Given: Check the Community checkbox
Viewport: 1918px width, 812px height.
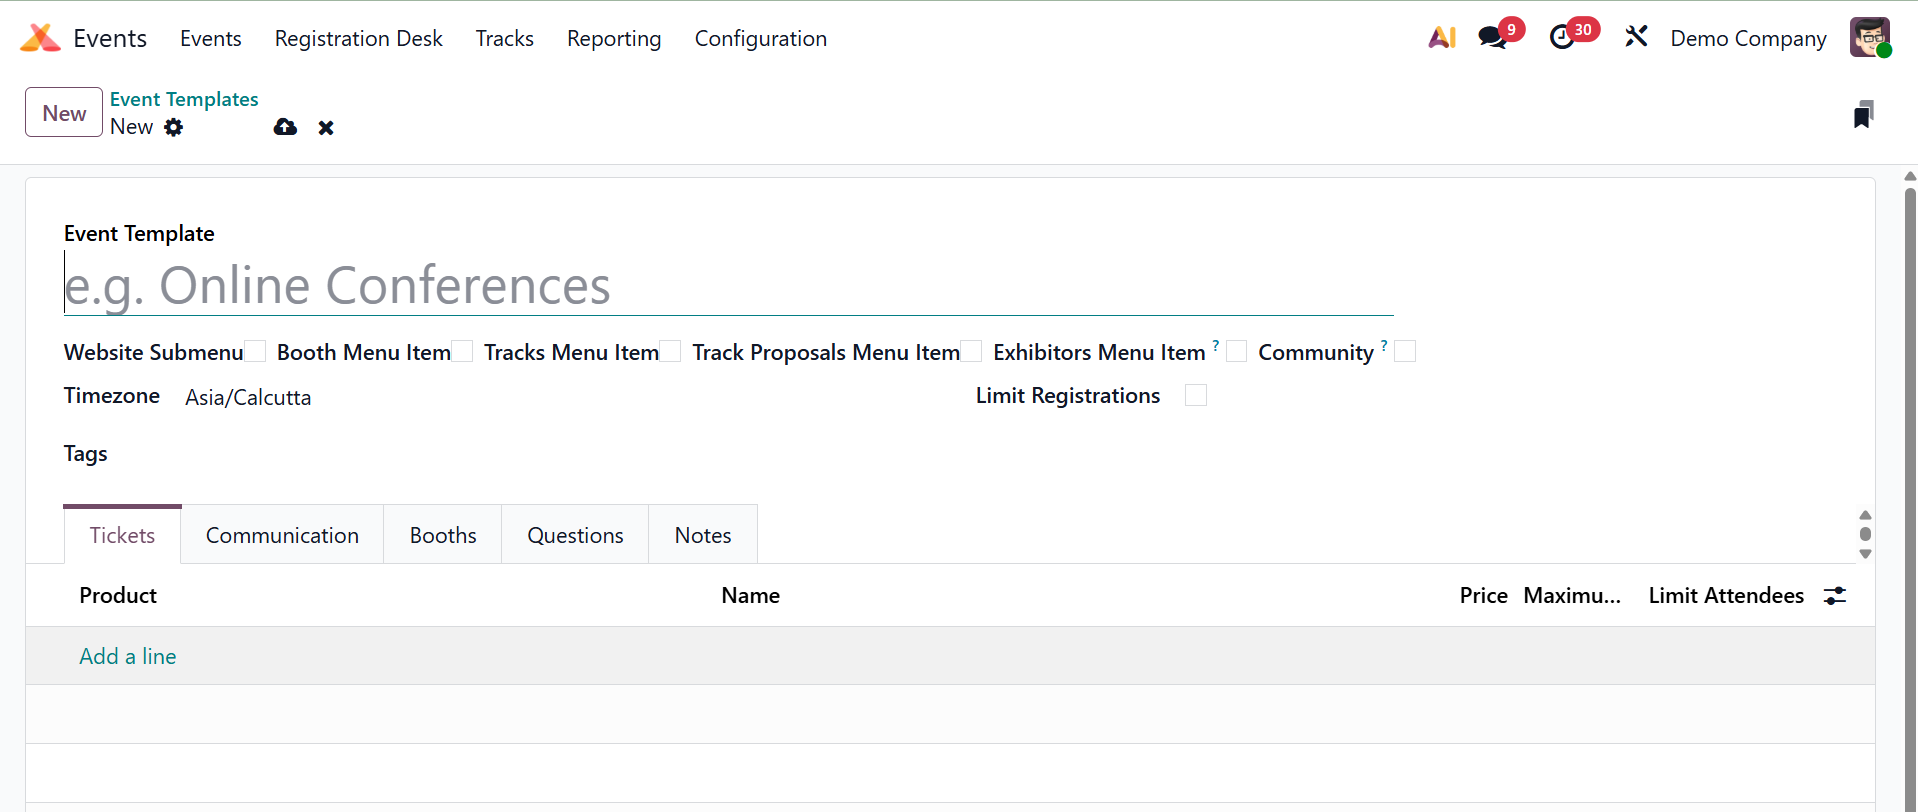Looking at the screenshot, I should pyautogui.click(x=1405, y=351).
